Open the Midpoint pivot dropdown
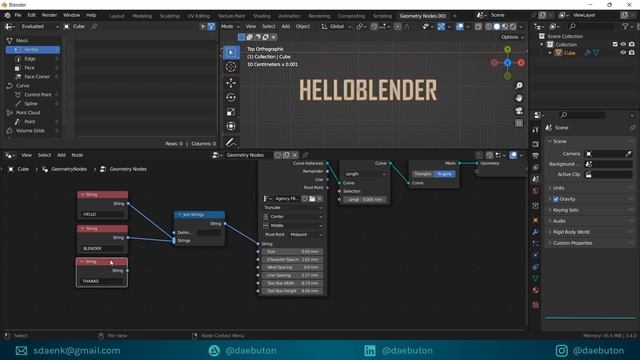This screenshot has height=360, width=640. point(306,235)
